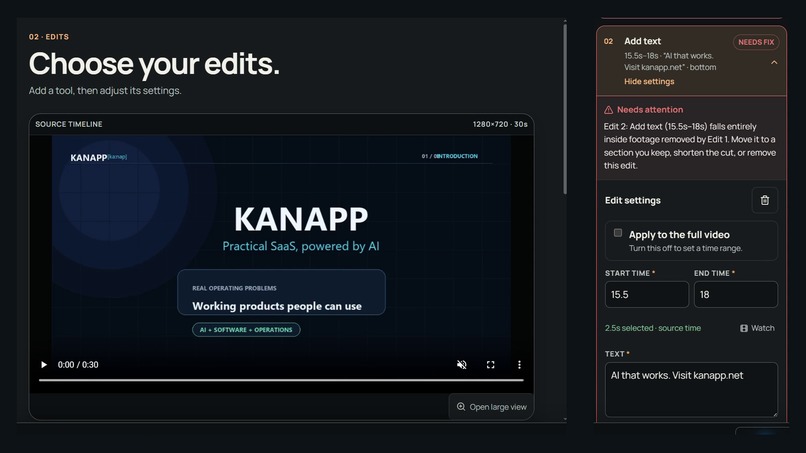Viewport: 806px width, 453px height.
Task: Click the magnifier icon in Open large view
Action: pyautogui.click(x=461, y=407)
